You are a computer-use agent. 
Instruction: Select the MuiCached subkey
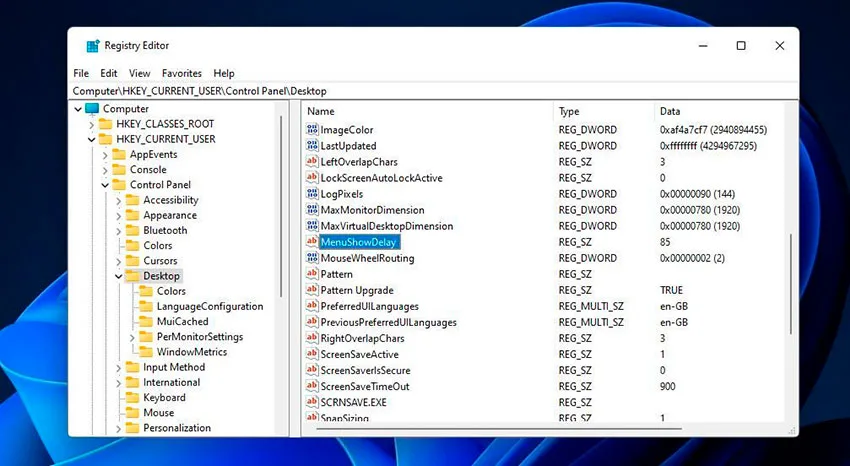[182, 321]
